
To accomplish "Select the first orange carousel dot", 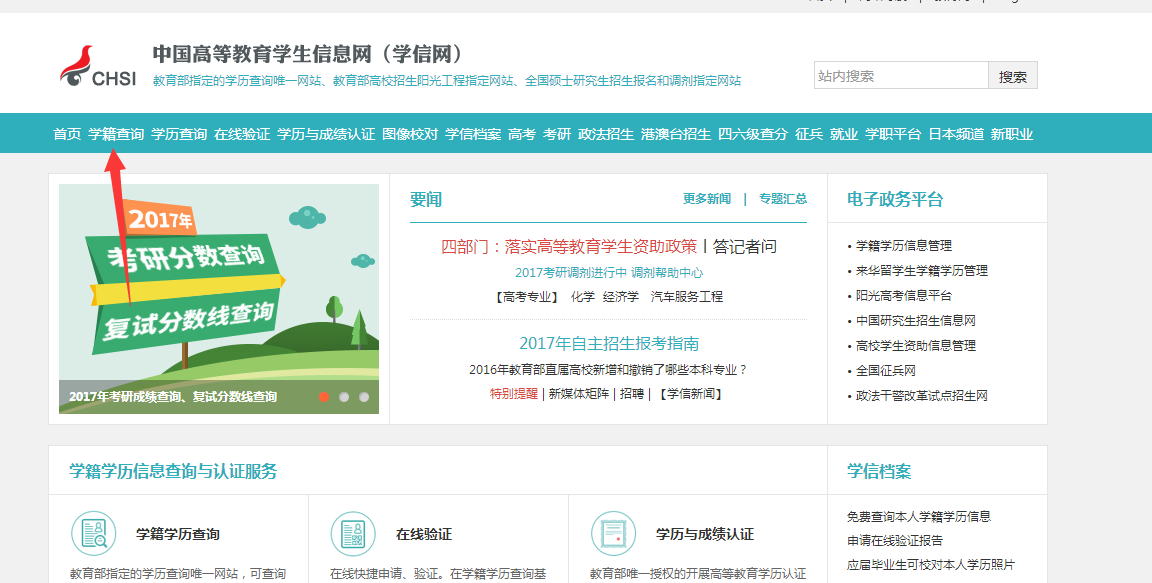I will 324,397.
